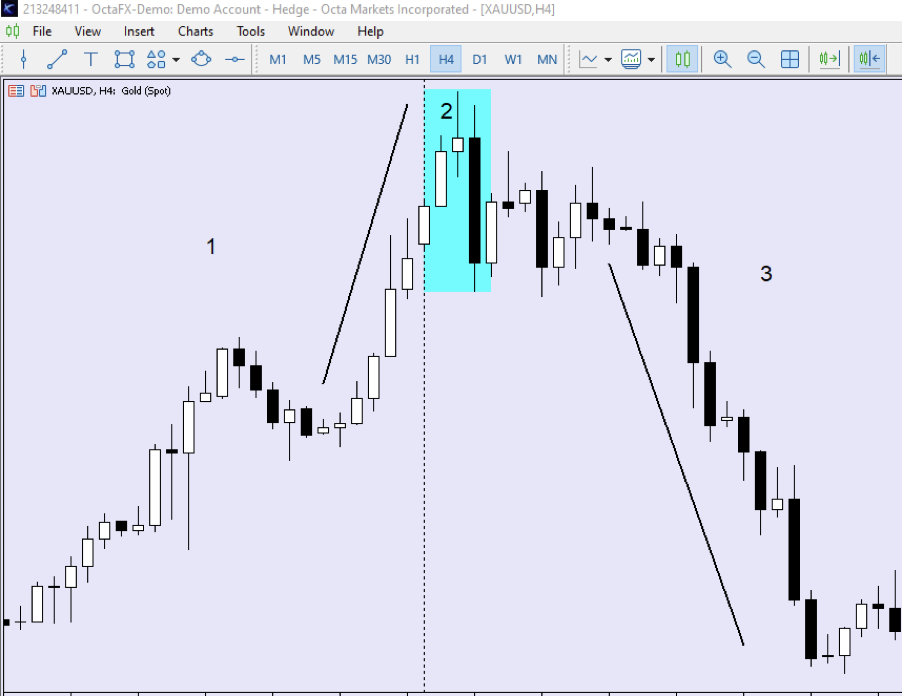
Task: Open the Charts menu
Action: (196, 32)
